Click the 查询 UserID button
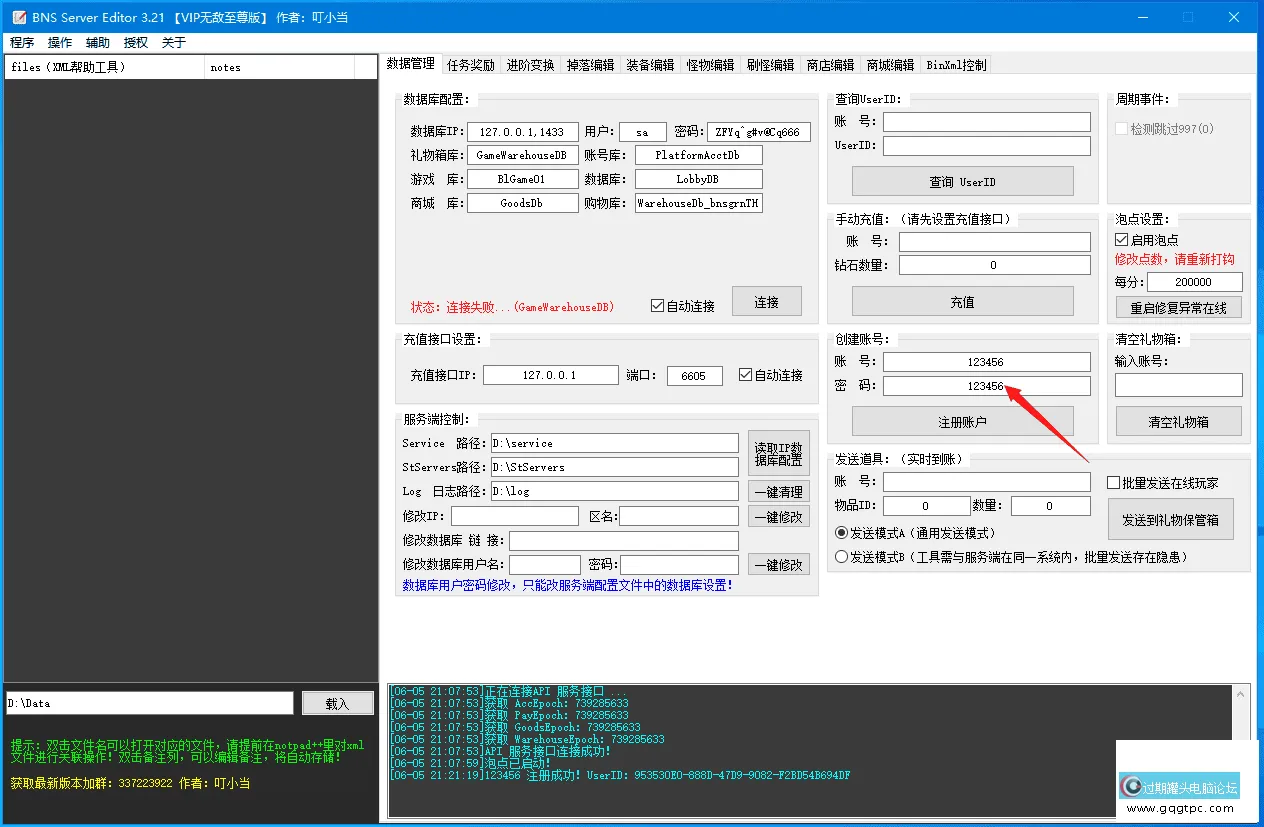This screenshot has width=1264, height=827. tap(961, 181)
